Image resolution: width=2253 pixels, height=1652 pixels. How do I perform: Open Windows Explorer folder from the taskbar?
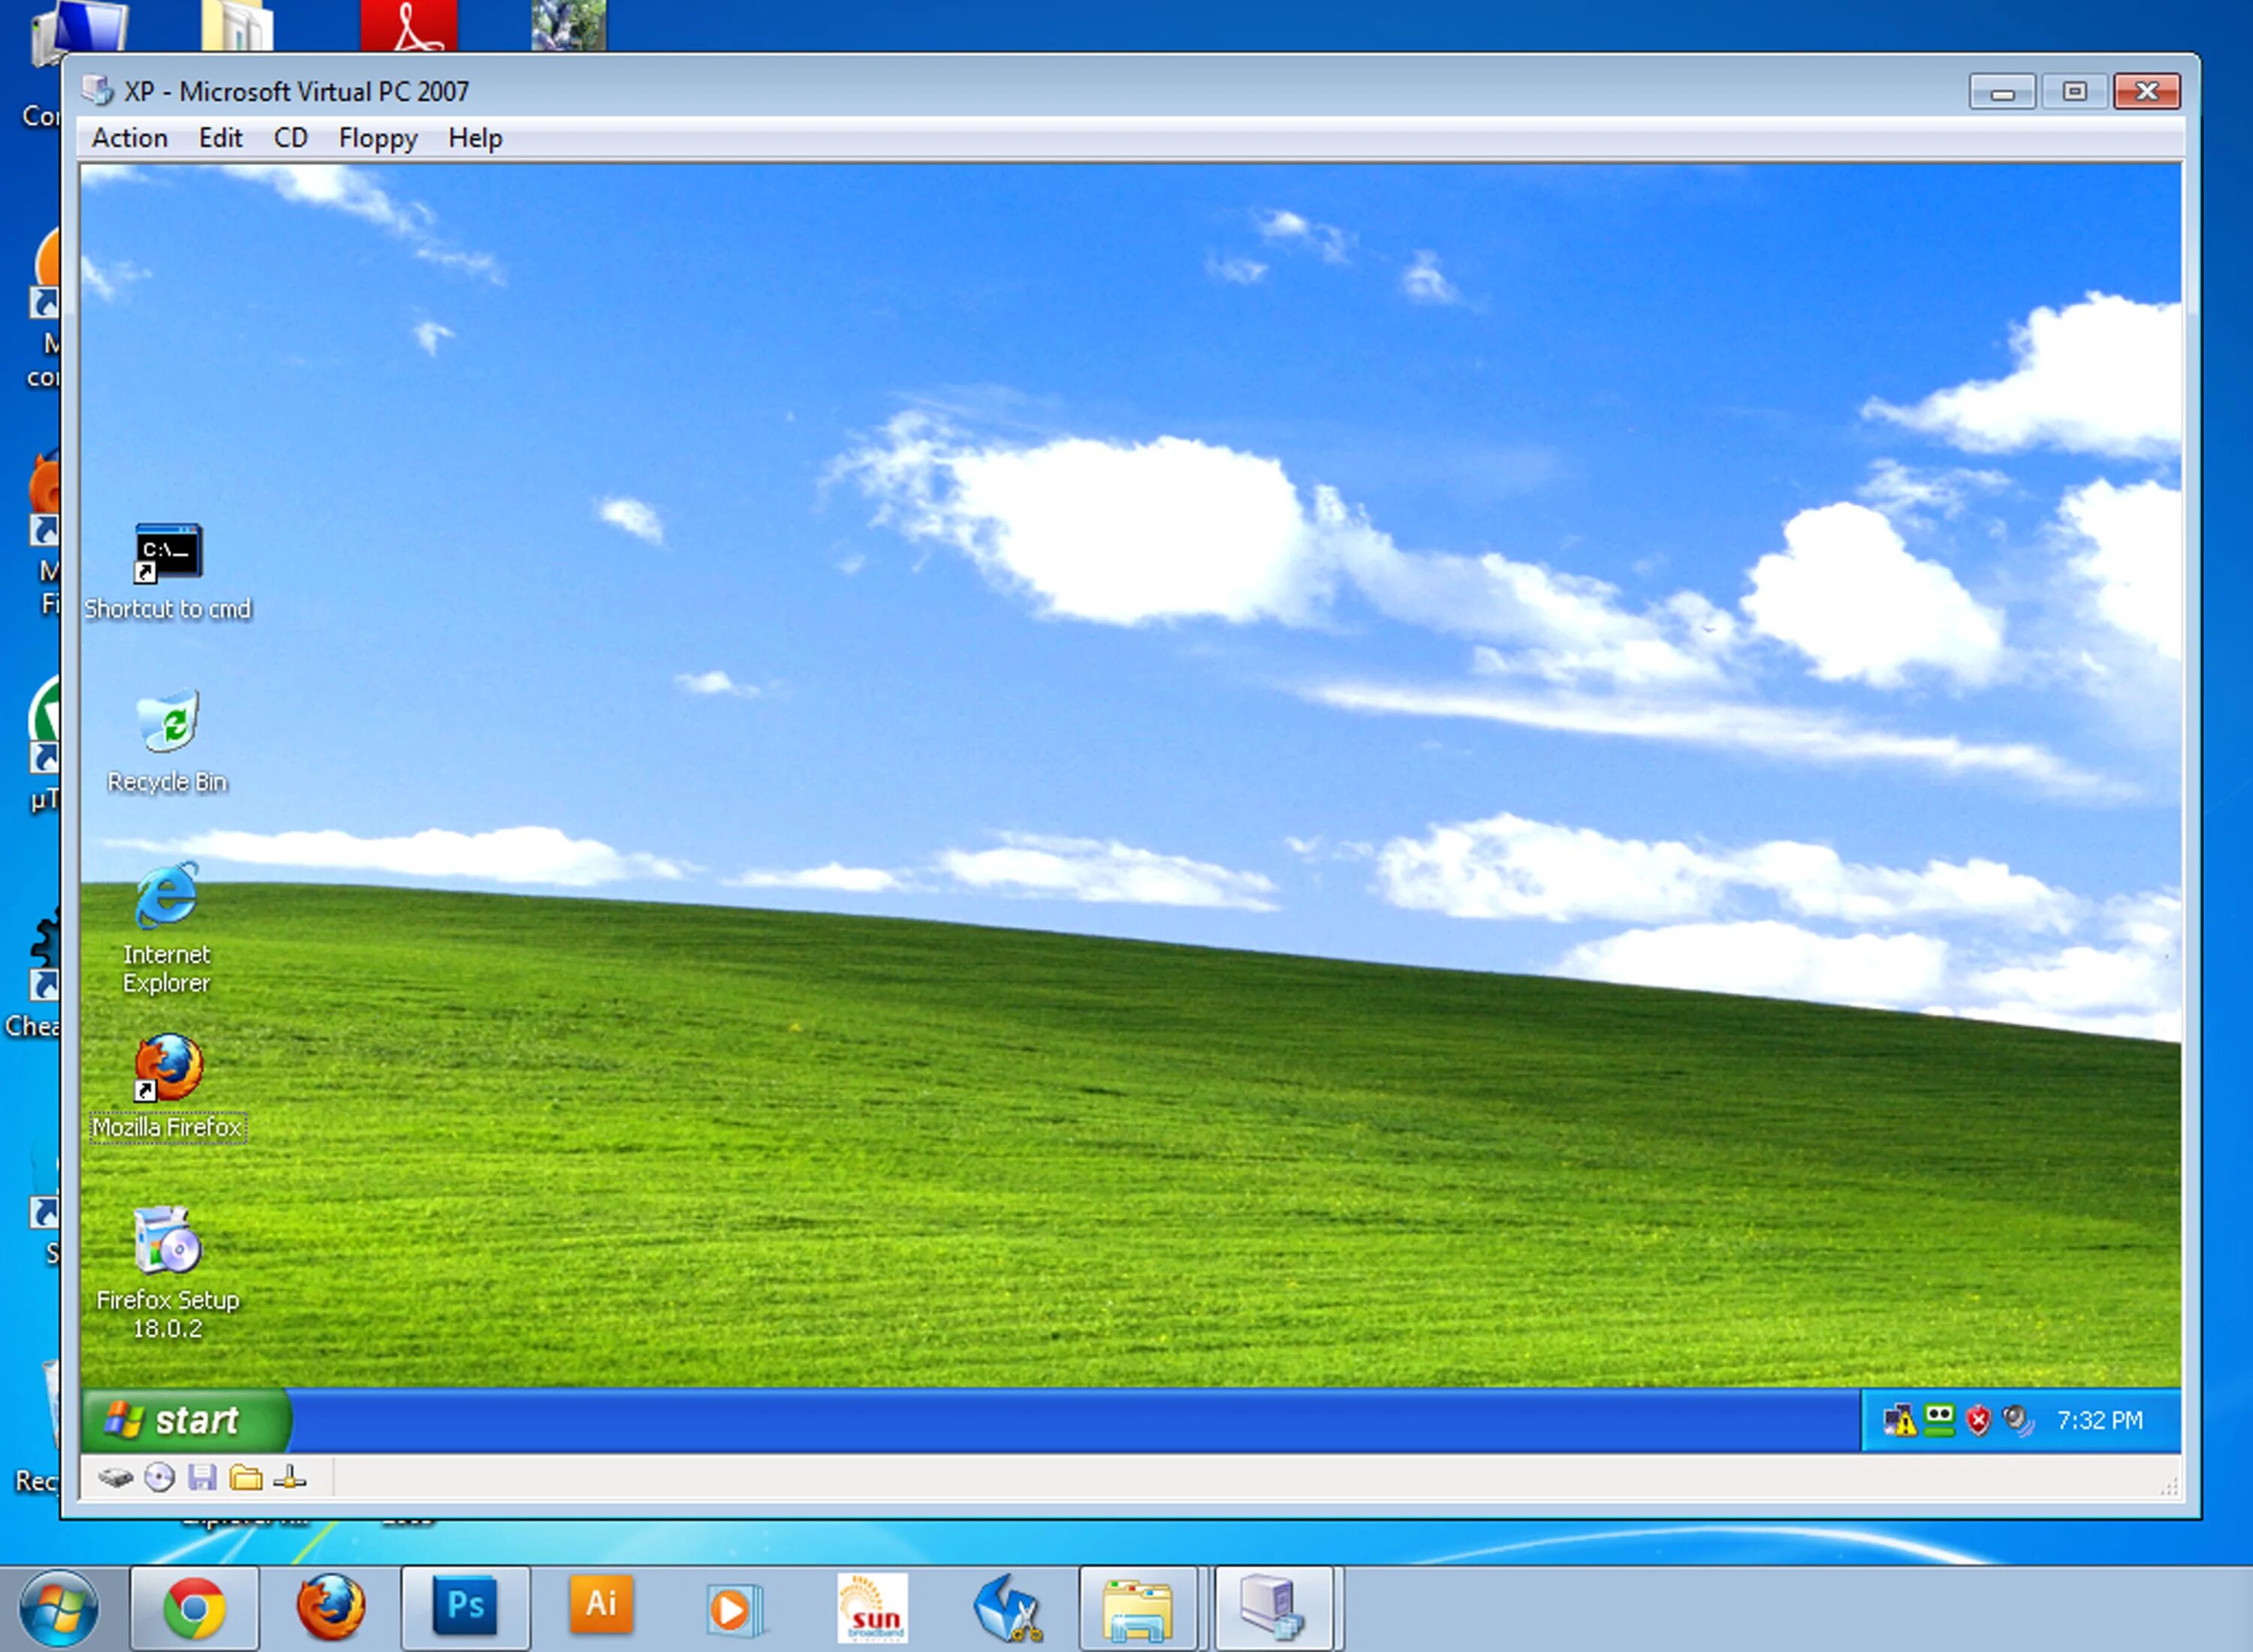click(1138, 1608)
